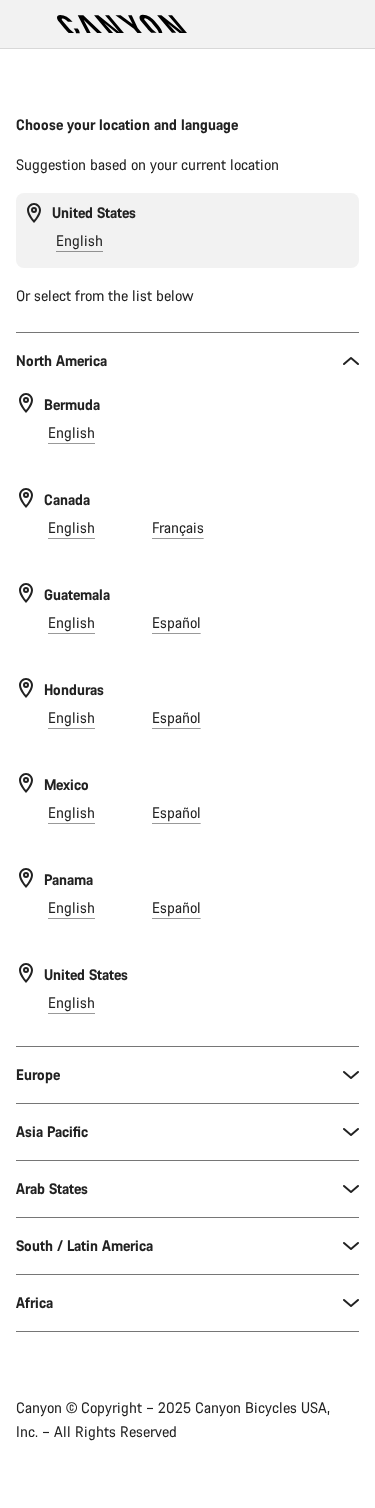Choose Français for Canada
Viewport: 375px width, 1508px height.
tap(178, 528)
